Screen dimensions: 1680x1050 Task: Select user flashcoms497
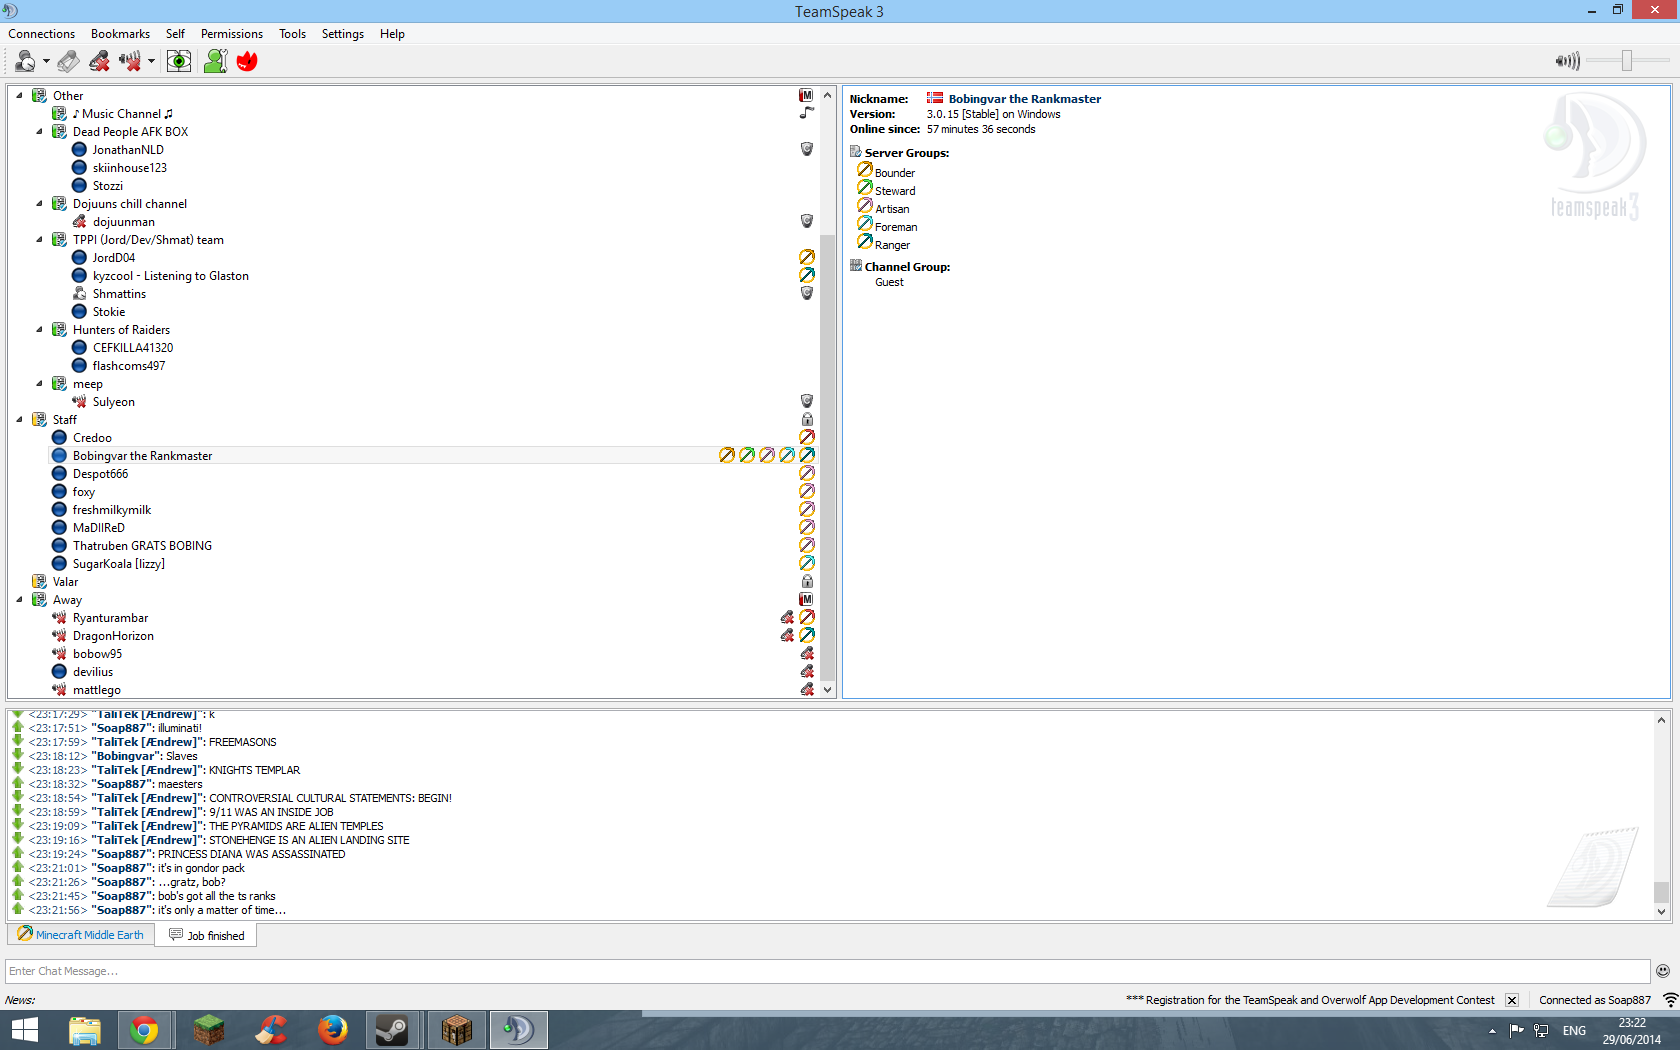129,366
